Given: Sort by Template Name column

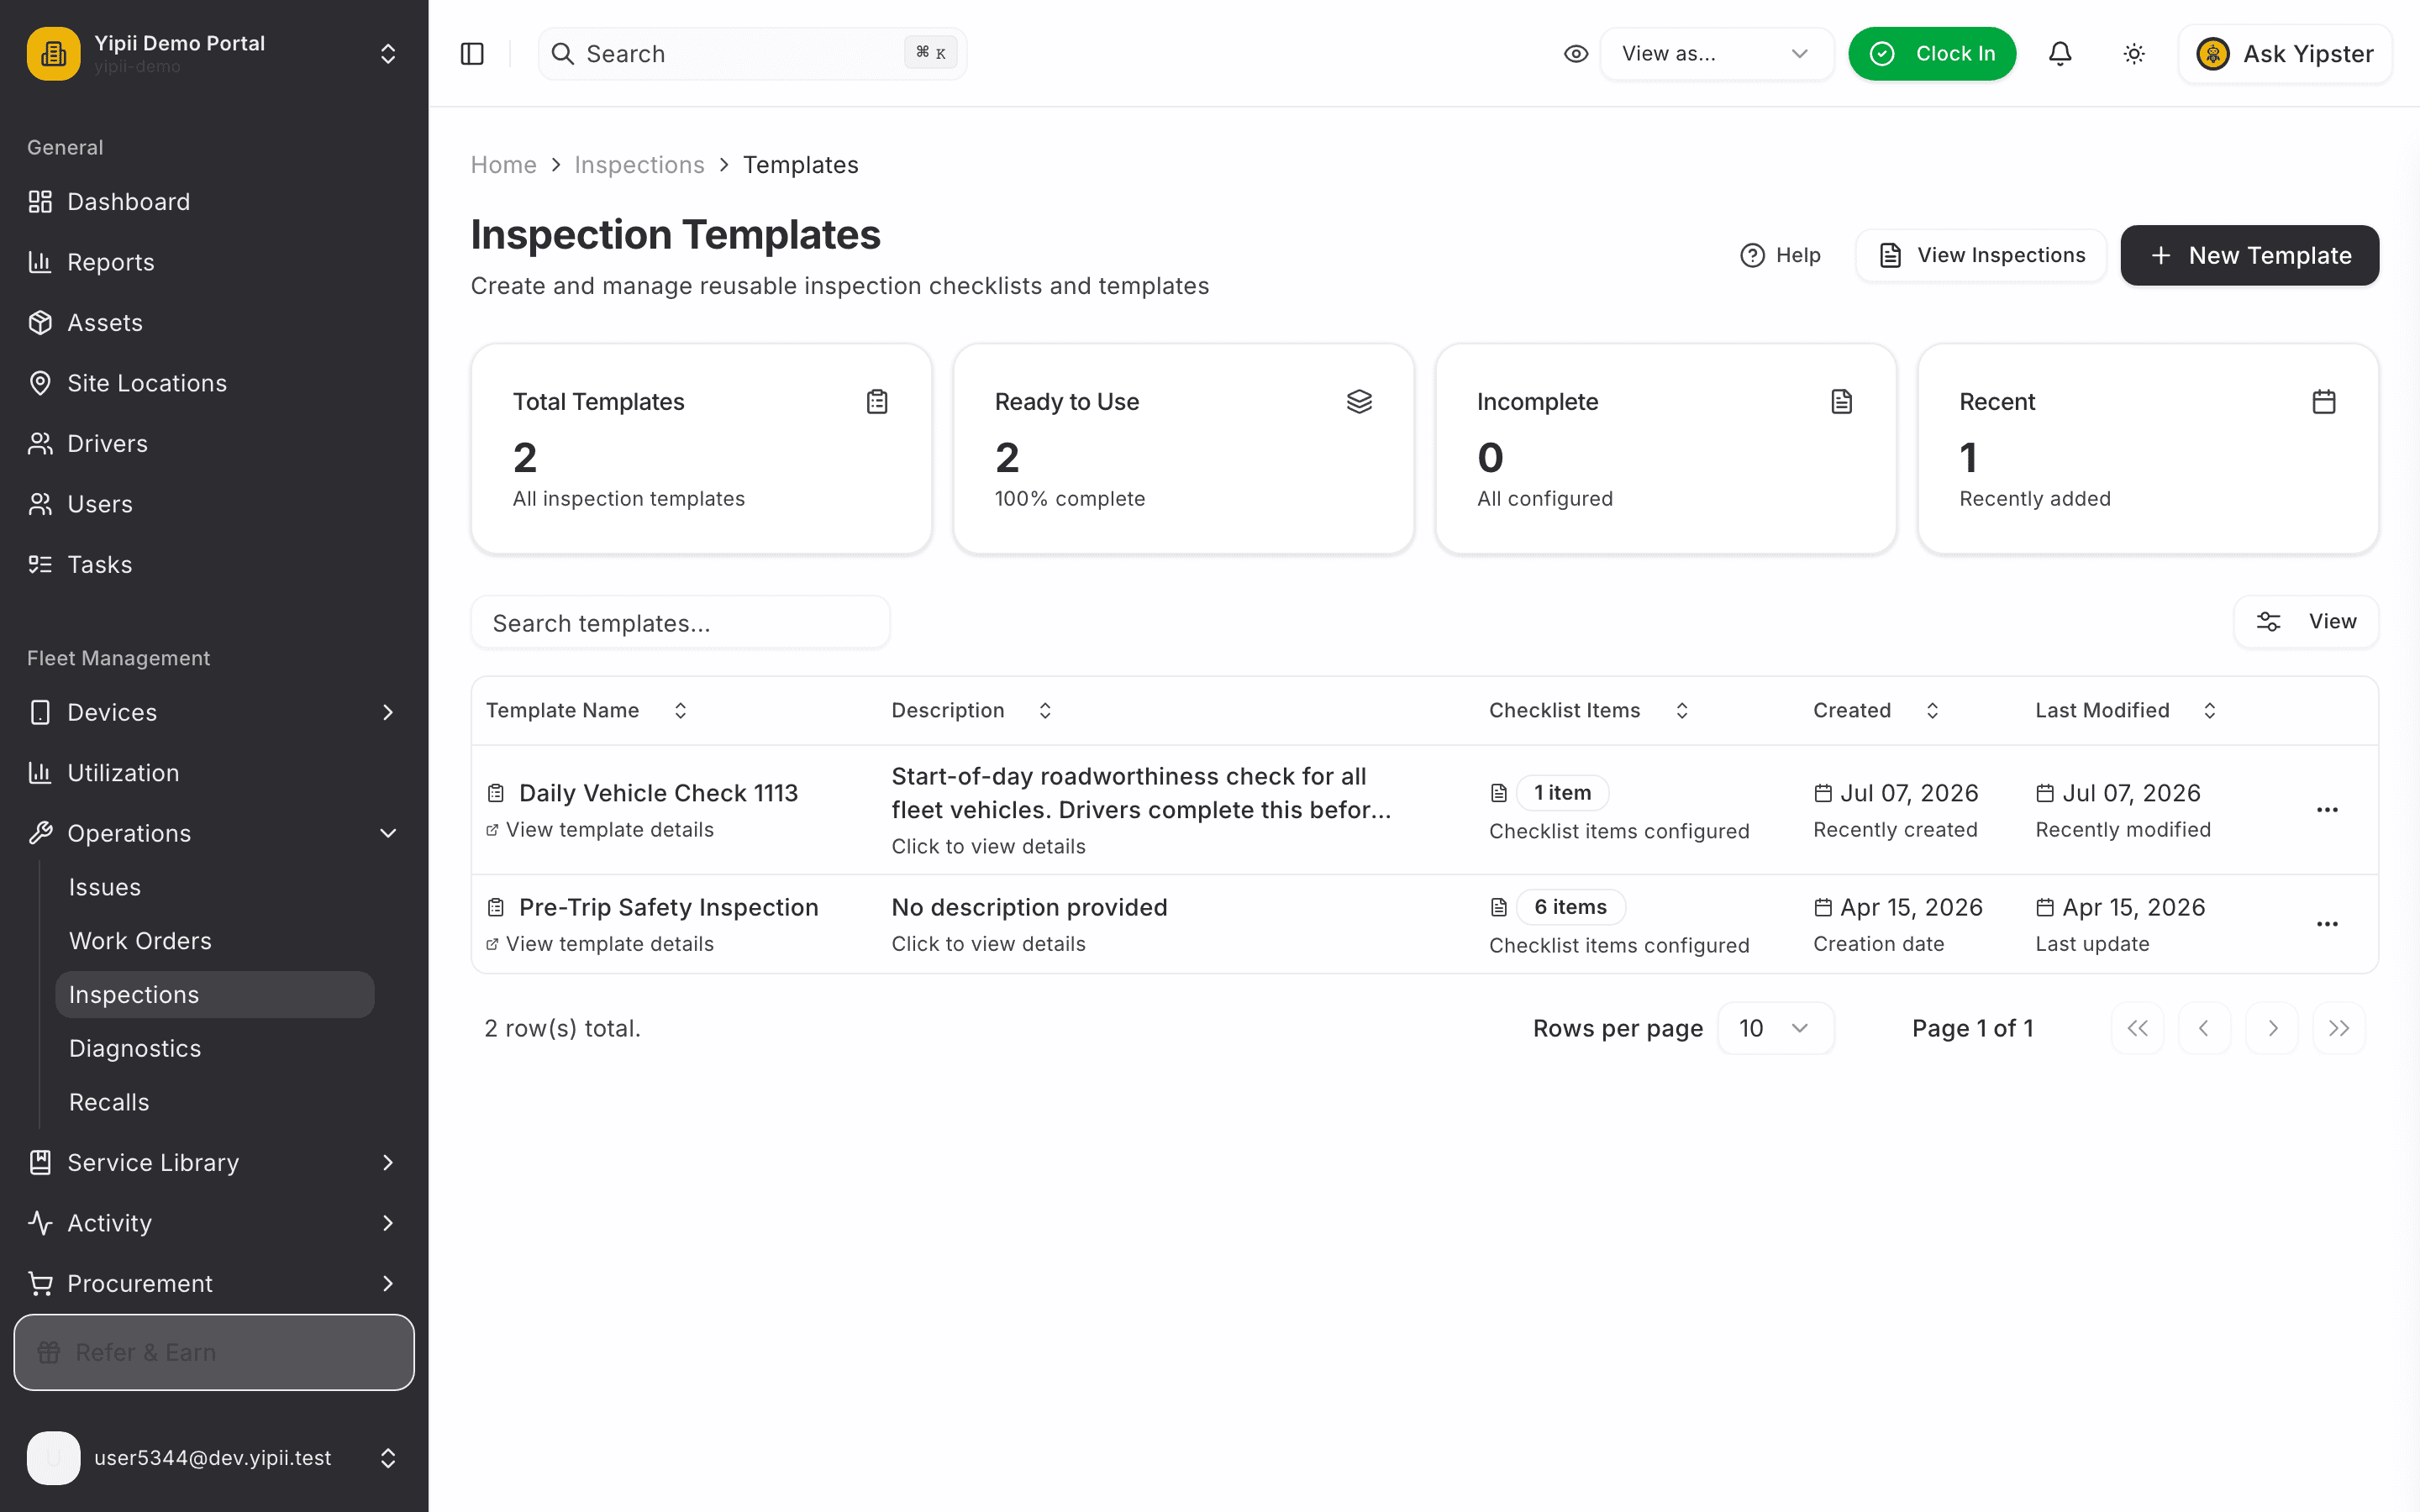Looking at the screenshot, I should 586,711.
